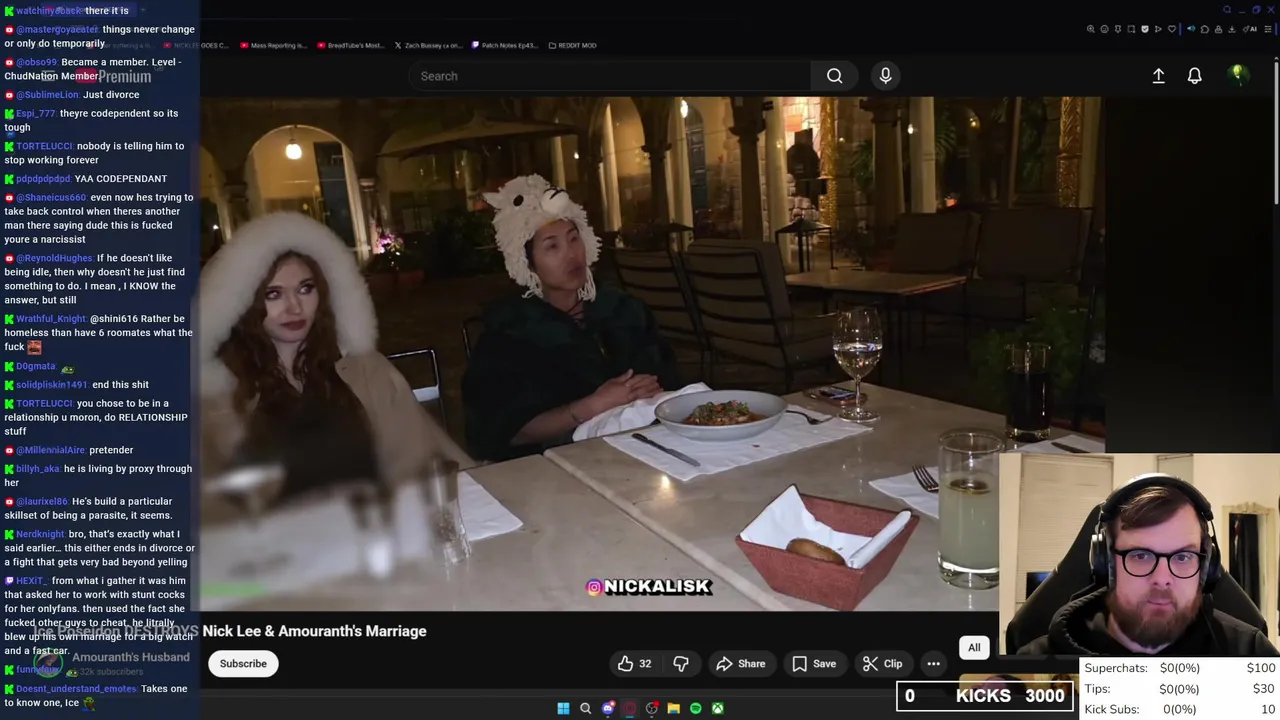Click the pinboard pin toolbar icon
1280x720 pixels.
(x=1118, y=29)
